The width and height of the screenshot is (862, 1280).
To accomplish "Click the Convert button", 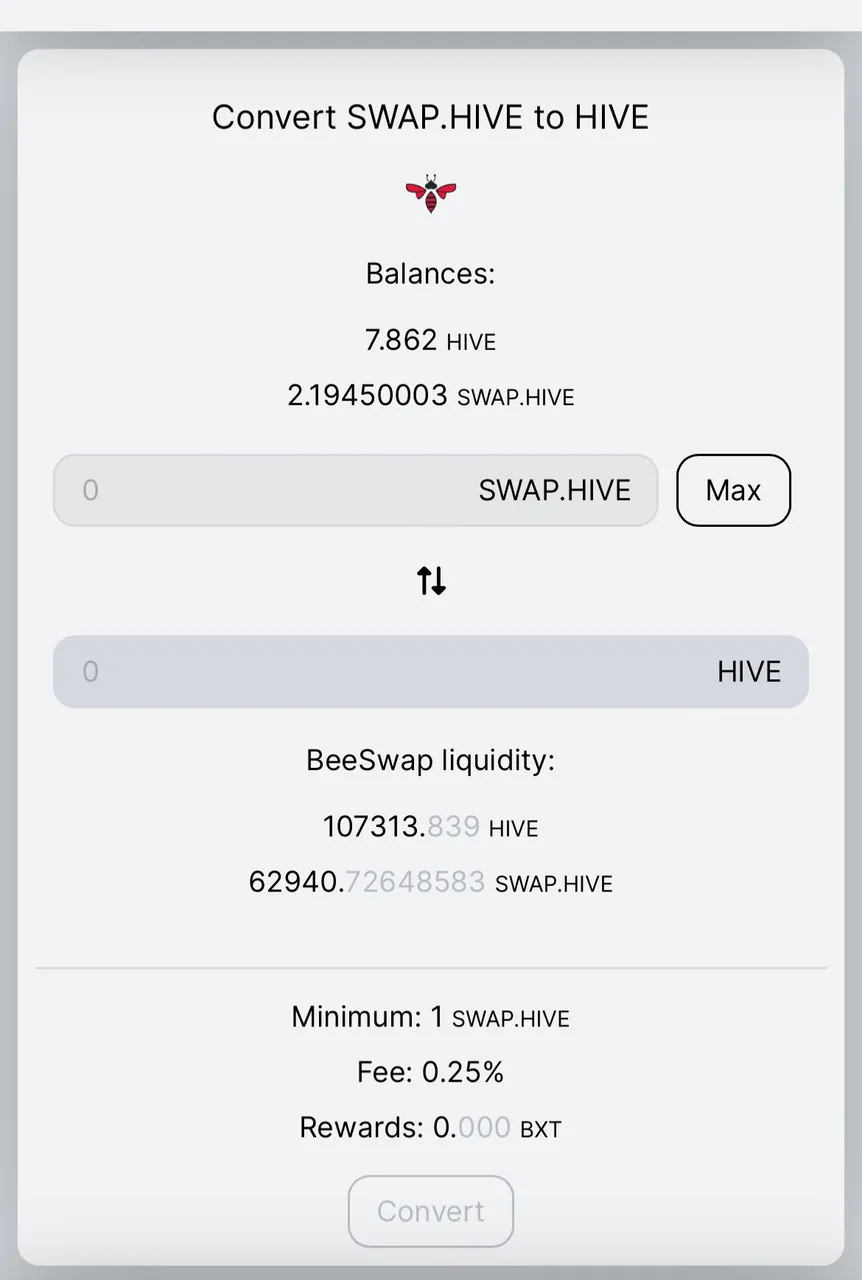I will (x=431, y=1211).
